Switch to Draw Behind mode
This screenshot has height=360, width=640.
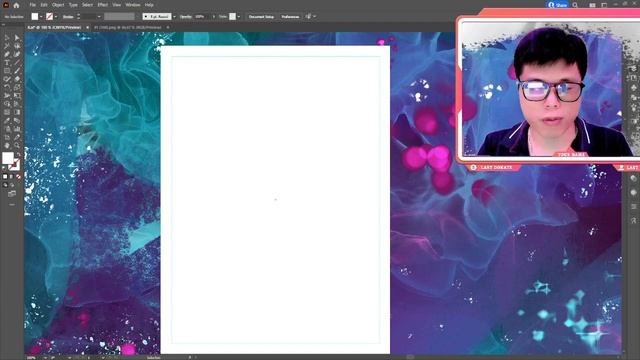coord(12,186)
